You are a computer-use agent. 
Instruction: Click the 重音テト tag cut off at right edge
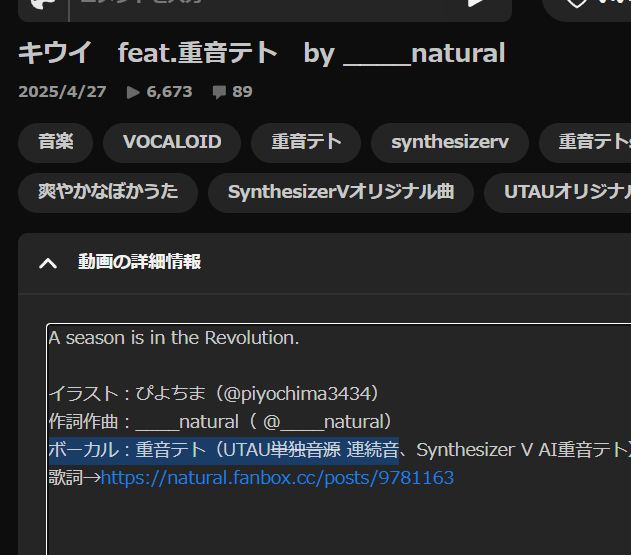pyautogui.click(x=585, y=142)
